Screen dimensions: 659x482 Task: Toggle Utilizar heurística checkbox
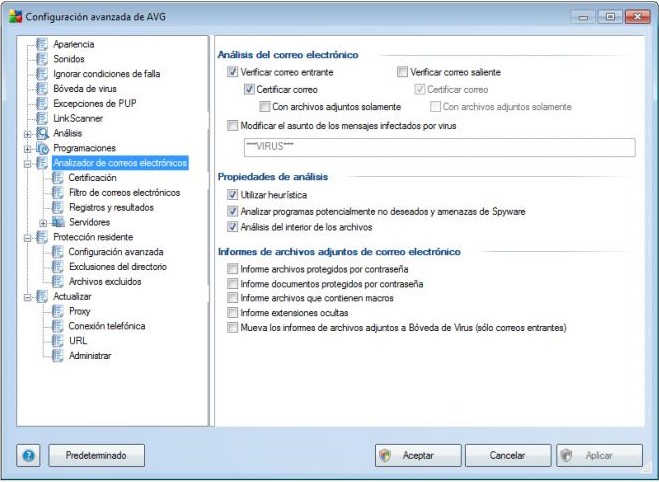tap(232, 195)
